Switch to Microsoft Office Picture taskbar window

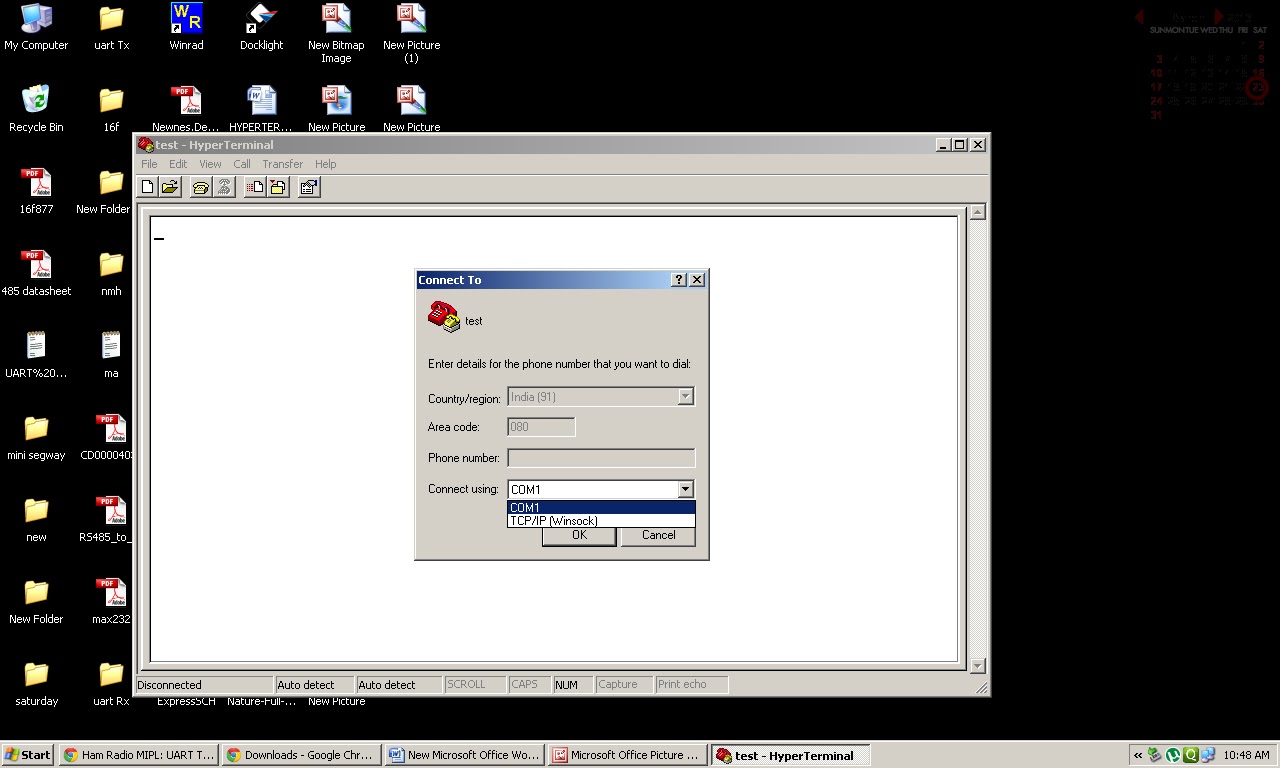[x=627, y=755]
